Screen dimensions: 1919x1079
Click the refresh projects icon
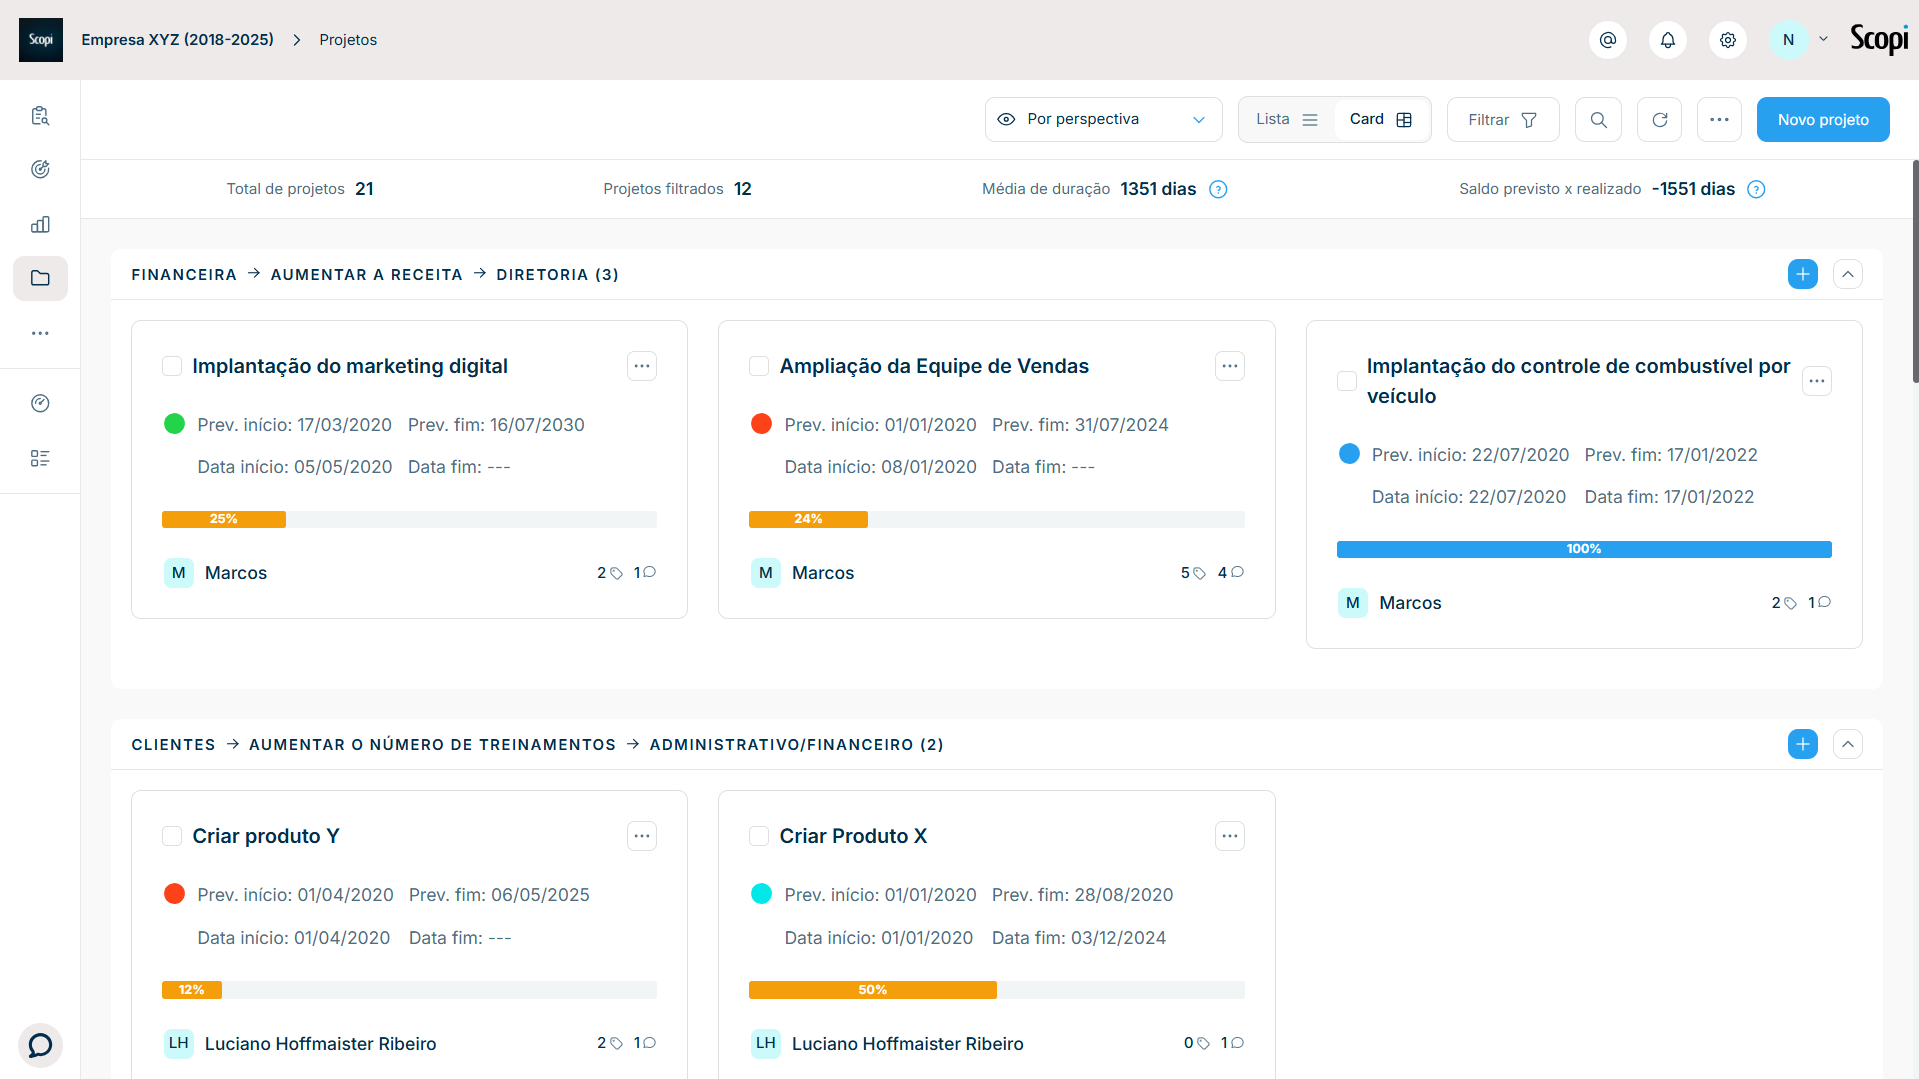tap(1660, 120)
